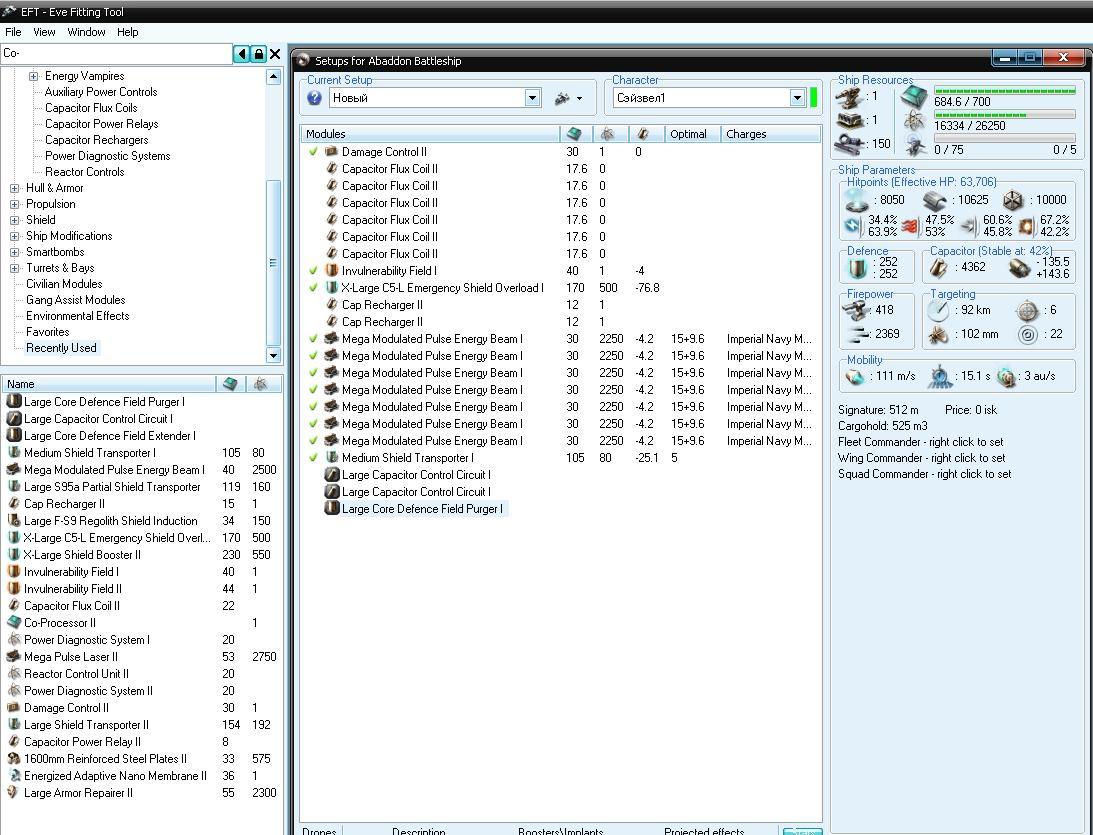Switch to the Drones tab

[319, 831]
